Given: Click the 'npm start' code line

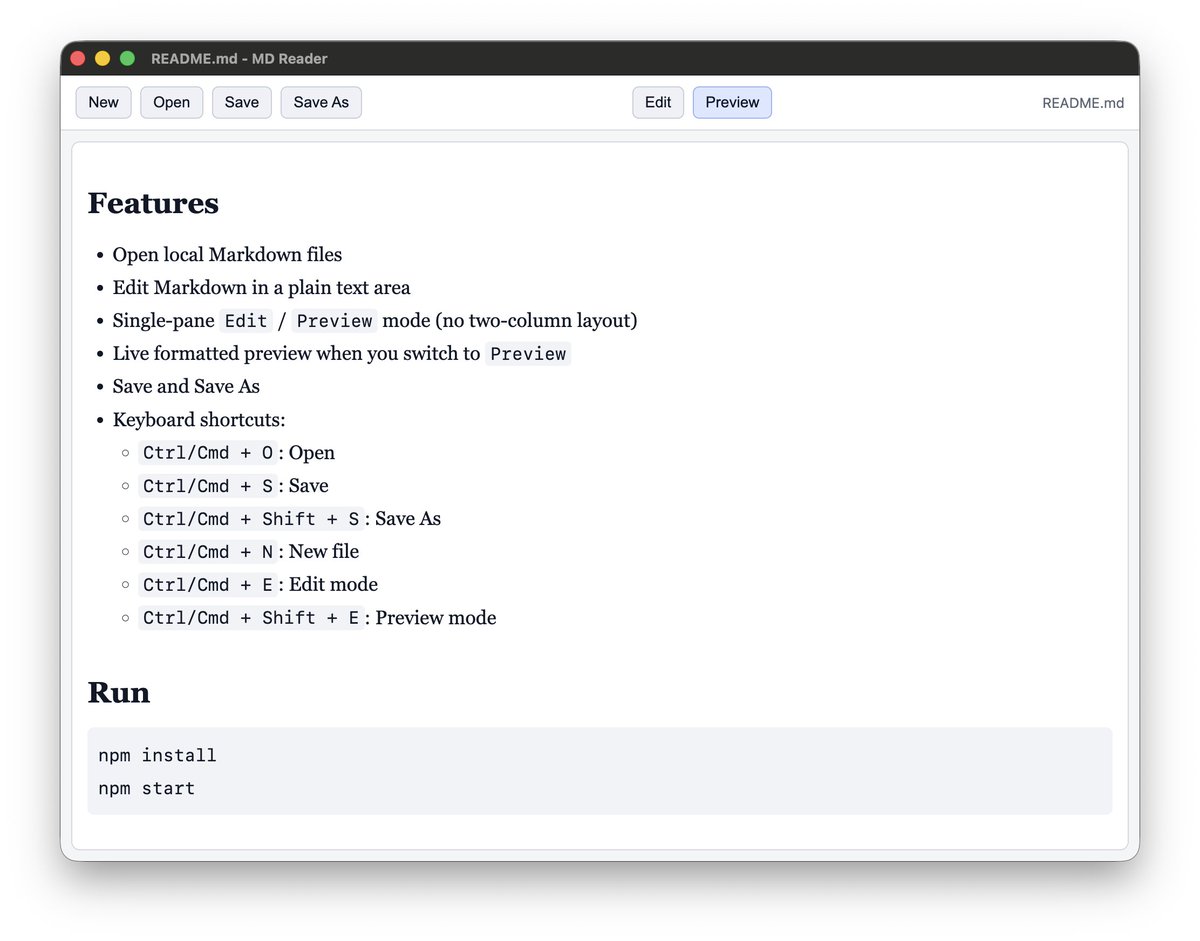Looking at the screenshot, I should coord(146,788).
